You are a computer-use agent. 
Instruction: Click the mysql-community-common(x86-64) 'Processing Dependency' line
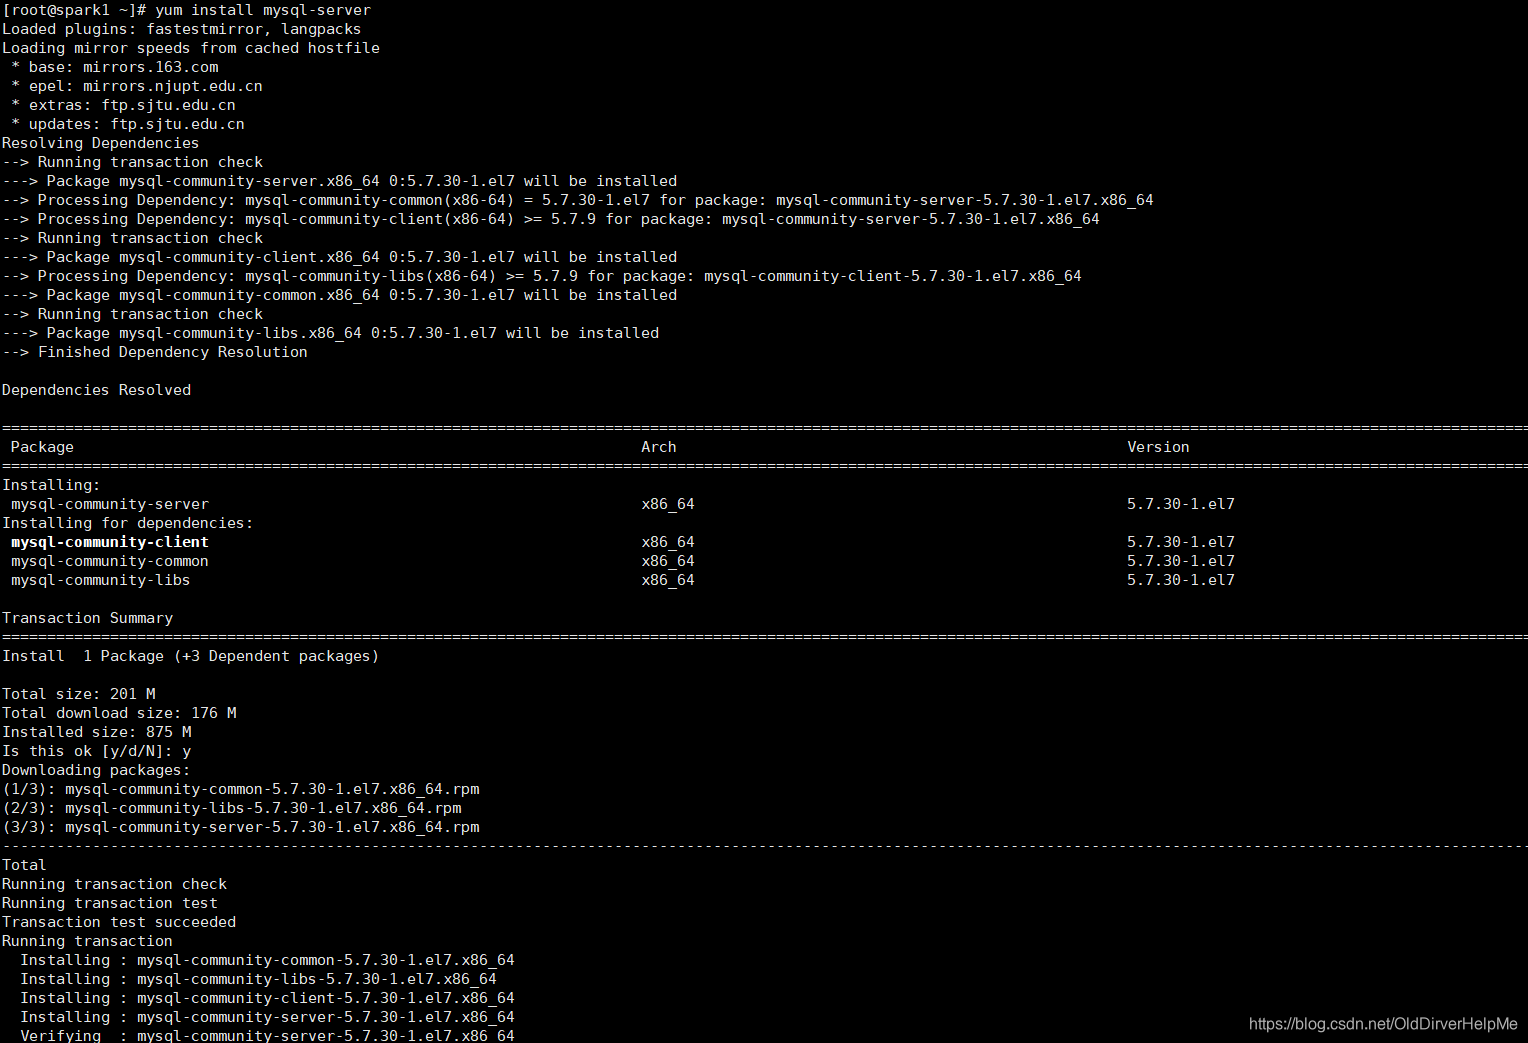[x=578, y=200]
